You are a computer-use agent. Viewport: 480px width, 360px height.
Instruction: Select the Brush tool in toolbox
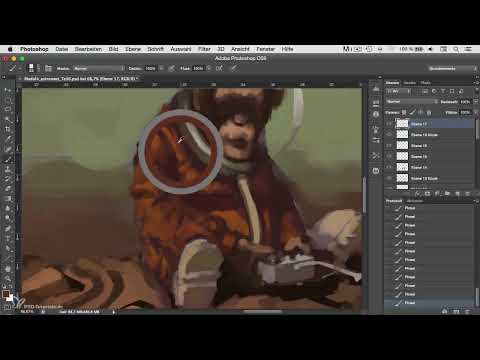tap(8, 159)
